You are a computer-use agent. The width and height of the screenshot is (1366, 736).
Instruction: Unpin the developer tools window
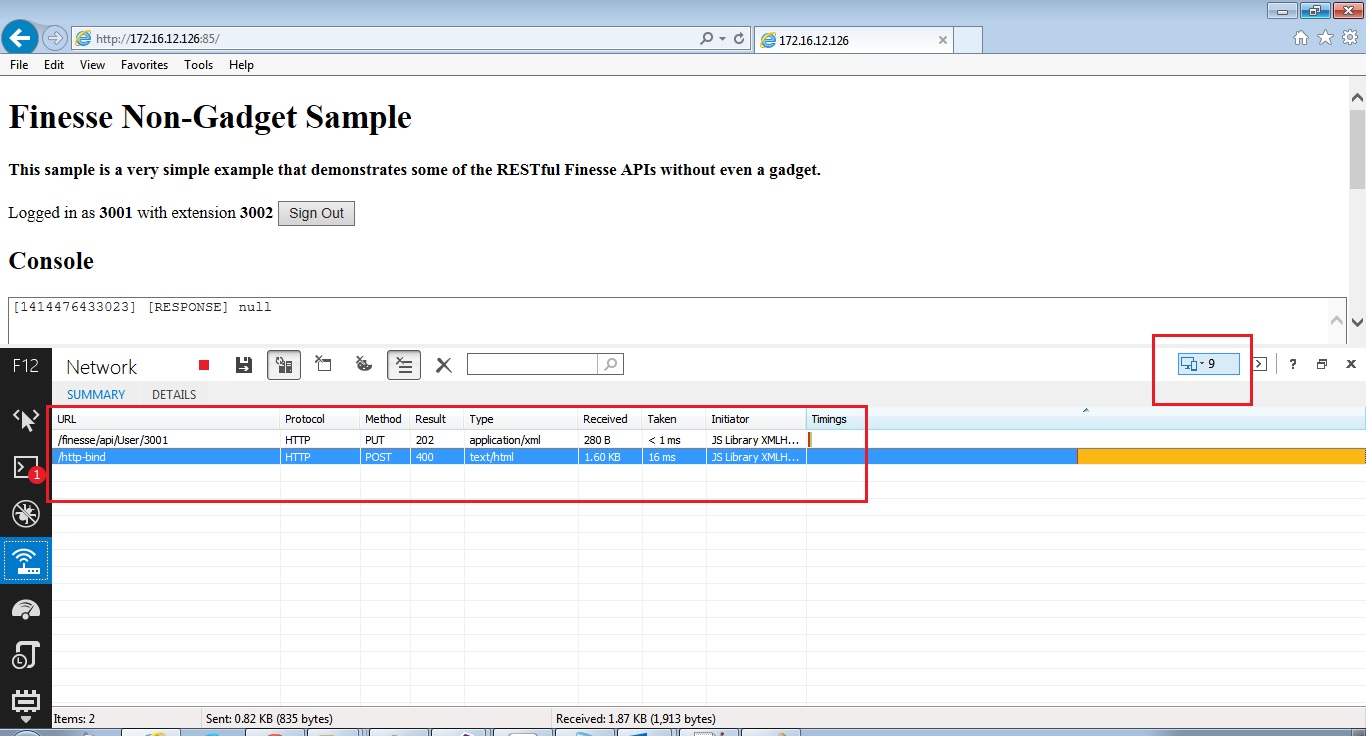tap(1322, 364)
